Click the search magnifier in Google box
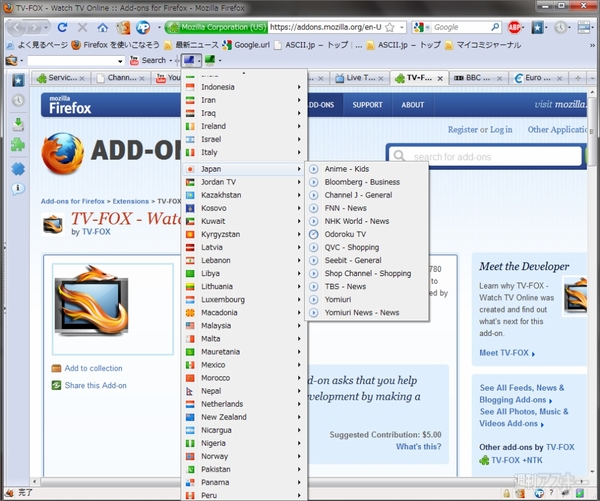 [495, 27]
